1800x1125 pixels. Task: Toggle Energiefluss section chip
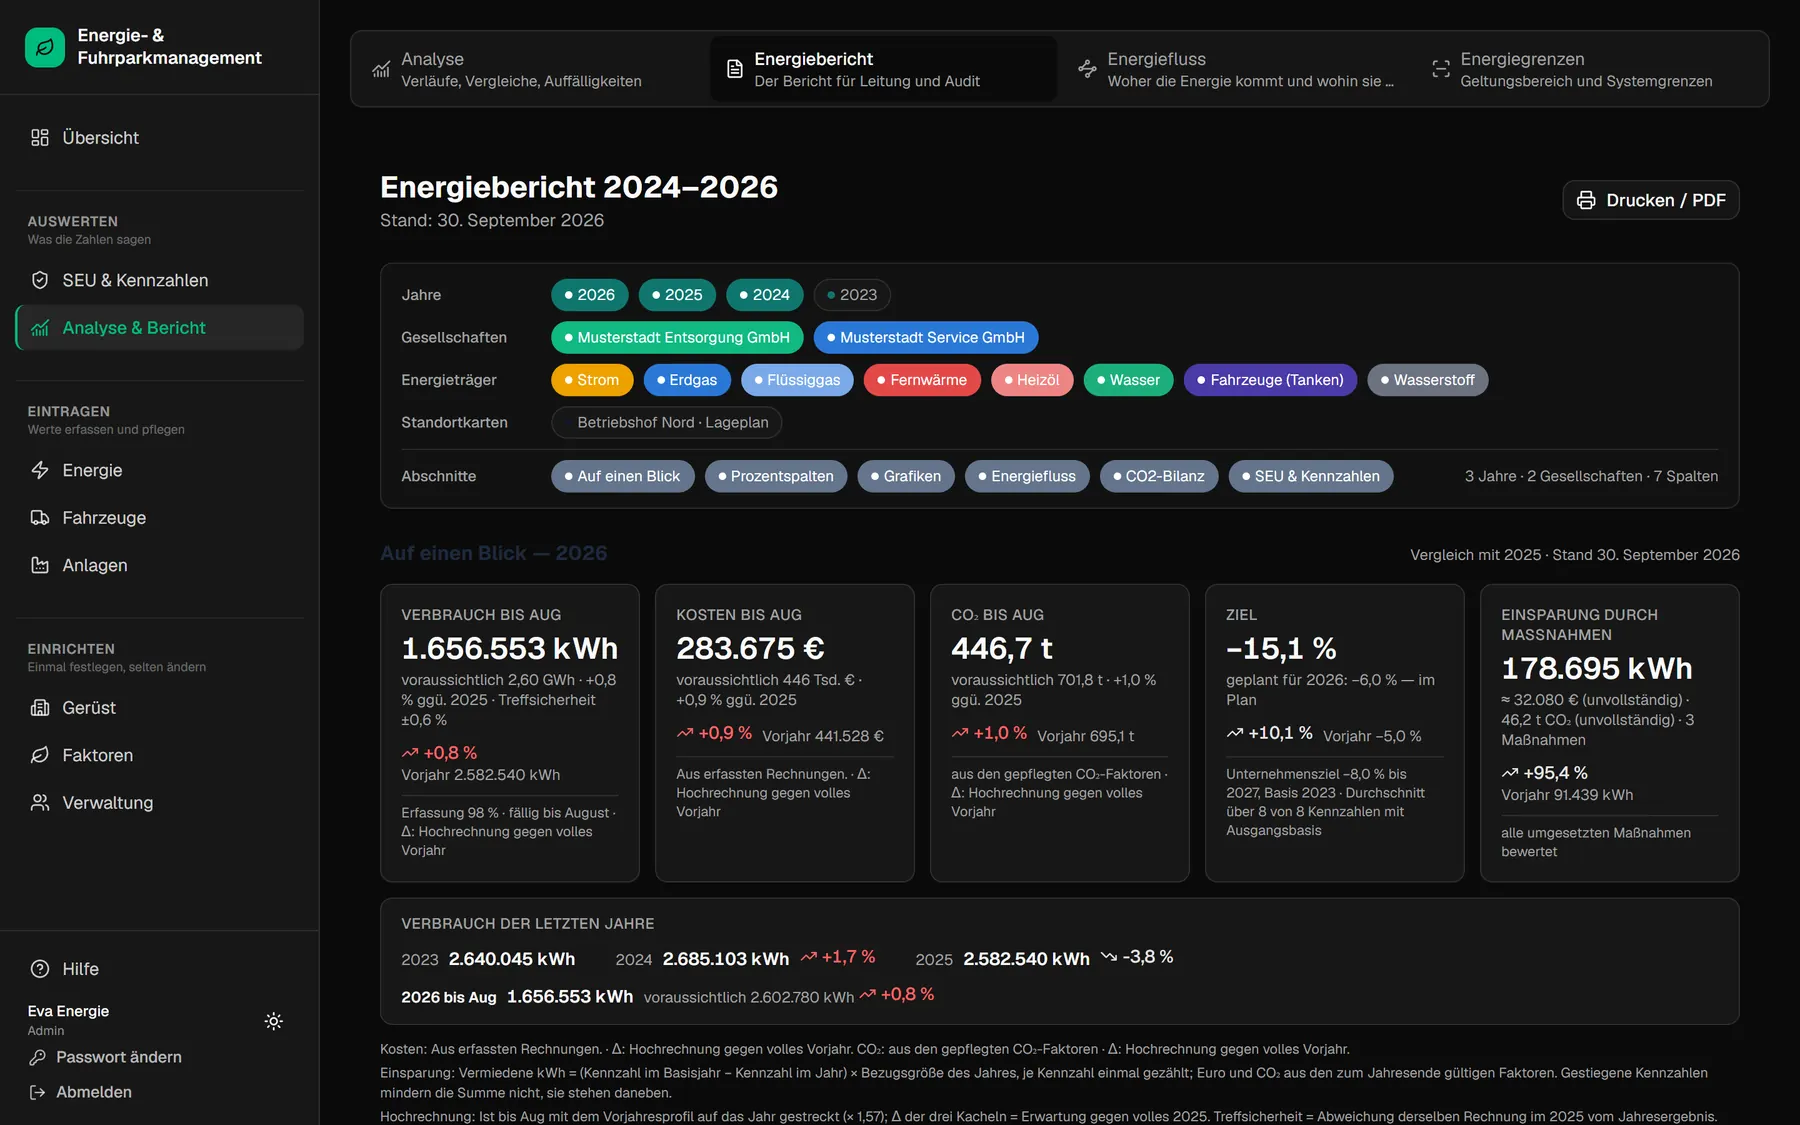pyautogui.click(x=1028, y=477)
